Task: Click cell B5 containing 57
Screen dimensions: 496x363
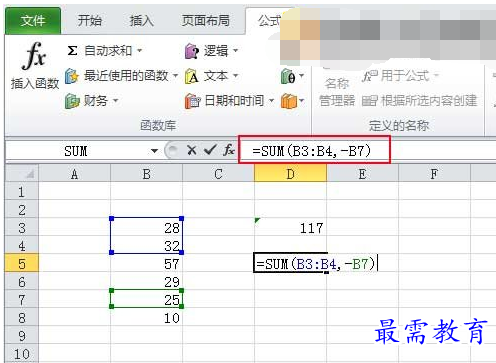Action: click(x=146, y=264)
